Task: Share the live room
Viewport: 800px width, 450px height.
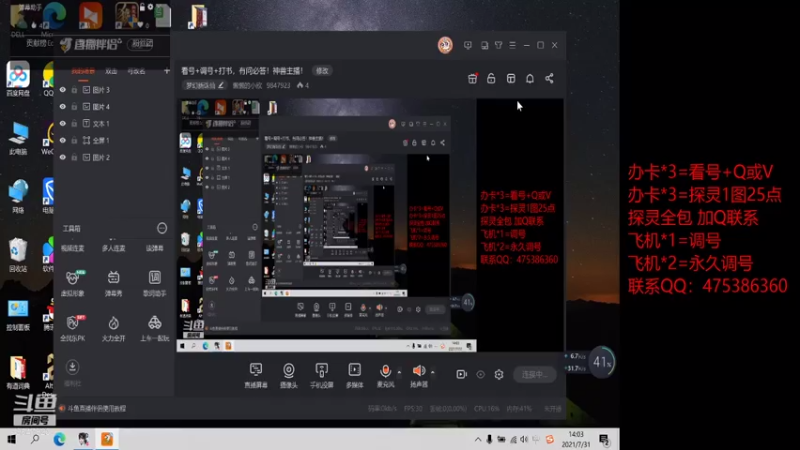Action: pos(549,79)
